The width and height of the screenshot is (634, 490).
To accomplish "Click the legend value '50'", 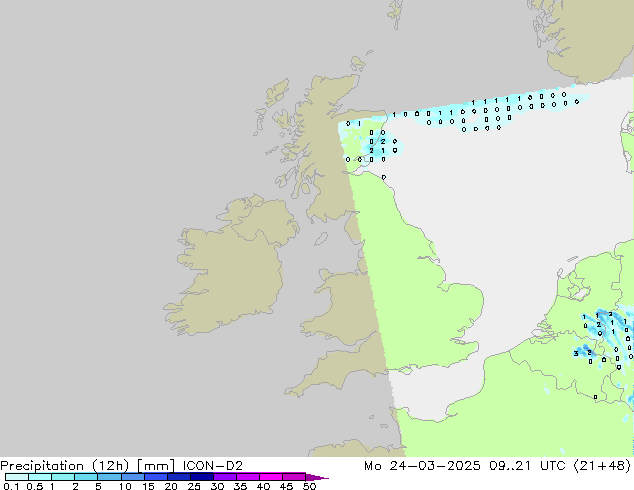I will point(309,486).
